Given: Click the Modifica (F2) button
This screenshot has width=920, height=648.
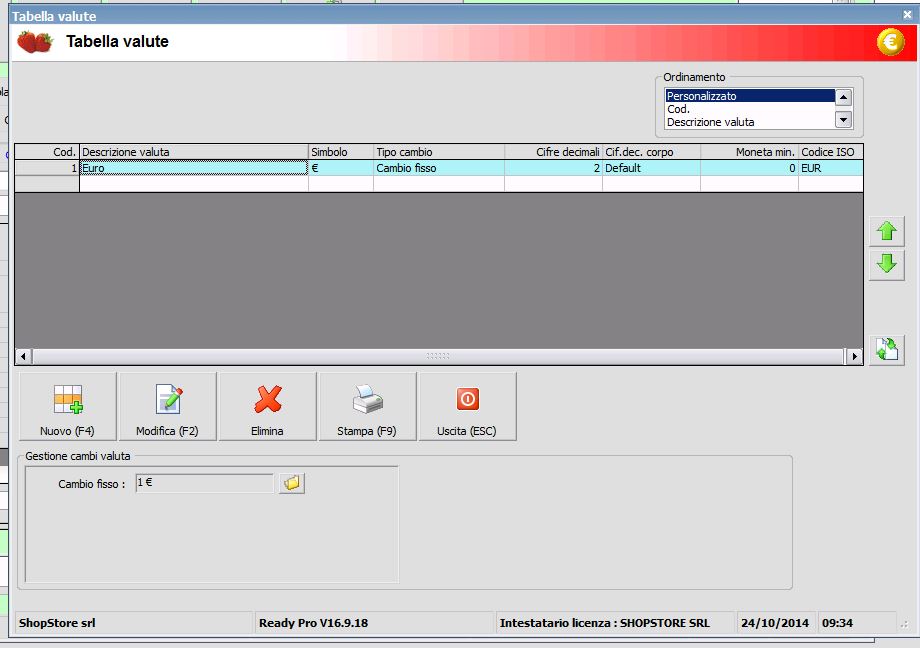Looking at the screenshot, I should pyautogui.click(x=167, y=406).
